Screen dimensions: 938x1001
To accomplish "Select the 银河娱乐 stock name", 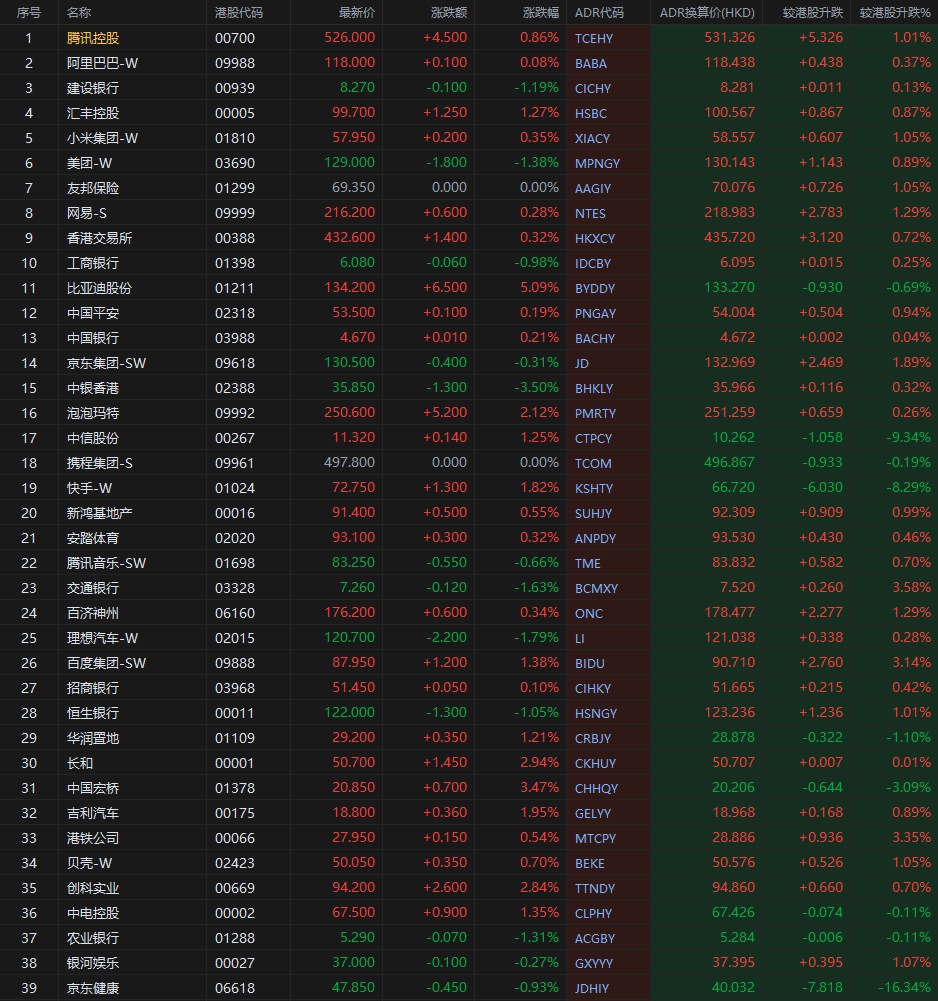I will (x=93, y=963).
